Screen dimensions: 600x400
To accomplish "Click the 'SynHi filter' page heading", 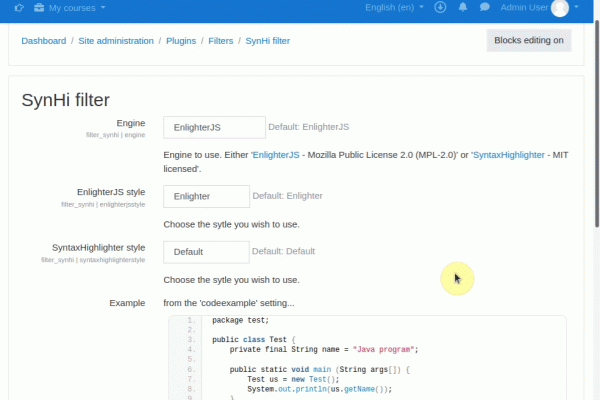I will [65, 100].
